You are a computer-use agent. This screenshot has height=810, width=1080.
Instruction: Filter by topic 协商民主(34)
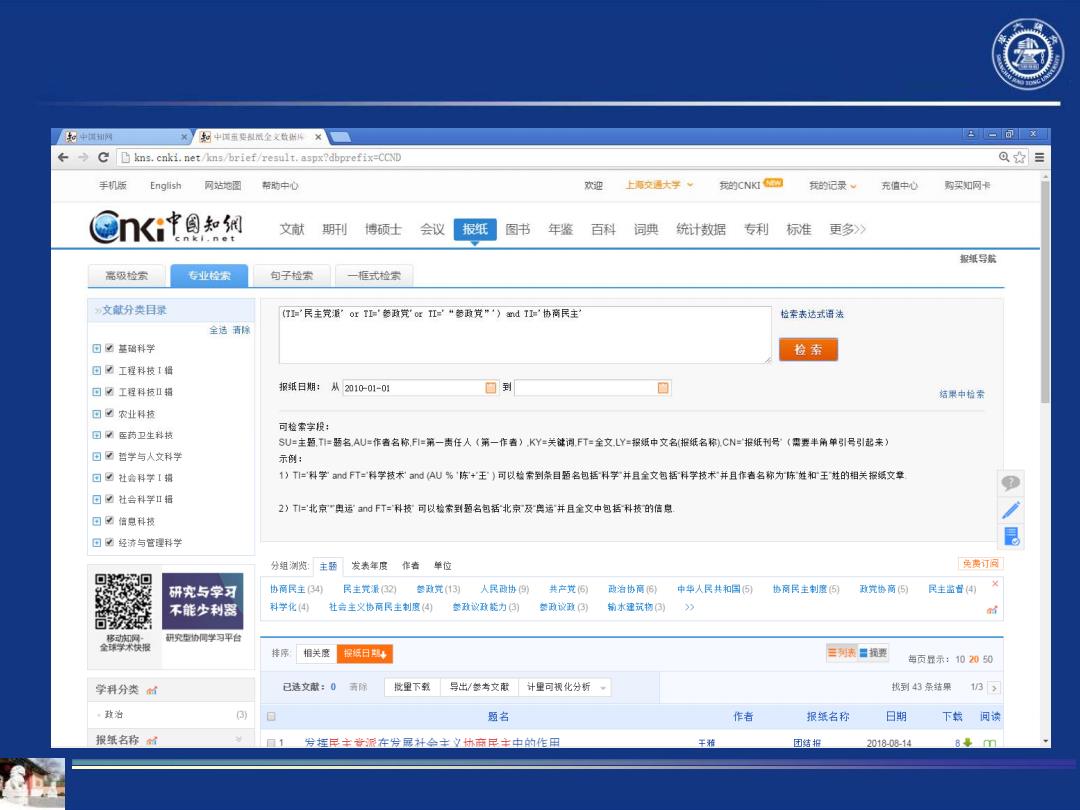click(x=296, y=589)
